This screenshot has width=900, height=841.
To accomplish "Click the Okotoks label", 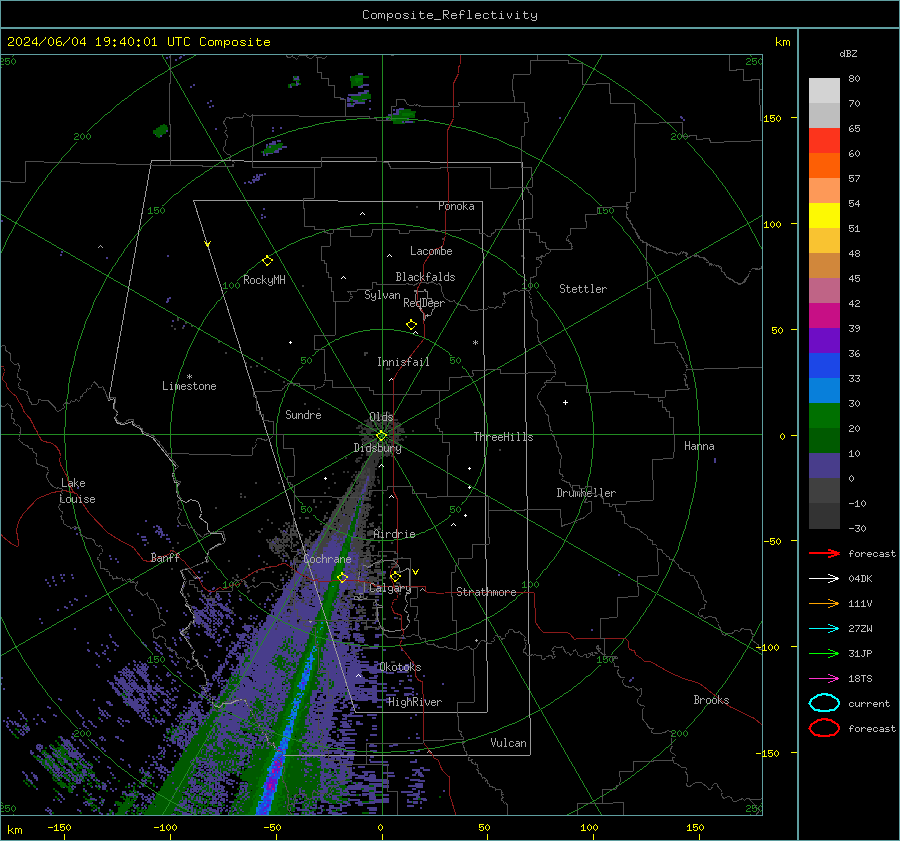I will (x=400, y=667).
